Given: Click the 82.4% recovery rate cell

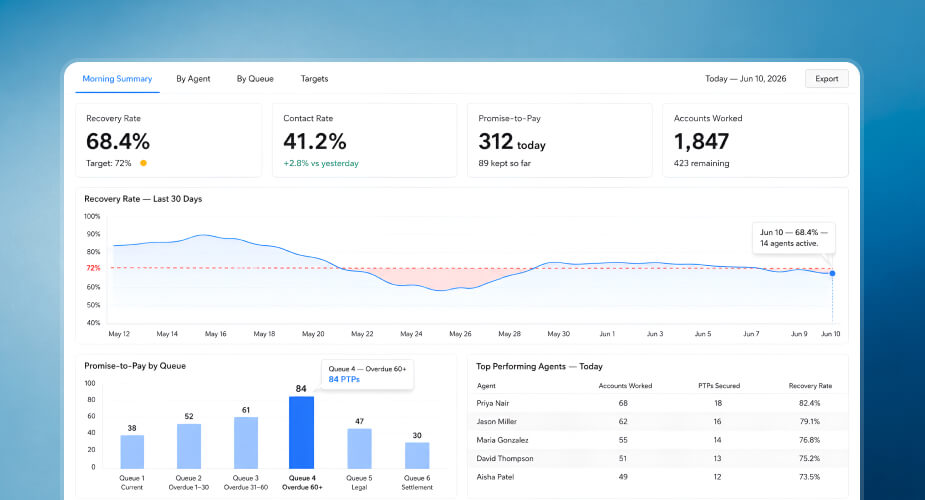Looking at the screenshot, I should [x=809, y=403].
